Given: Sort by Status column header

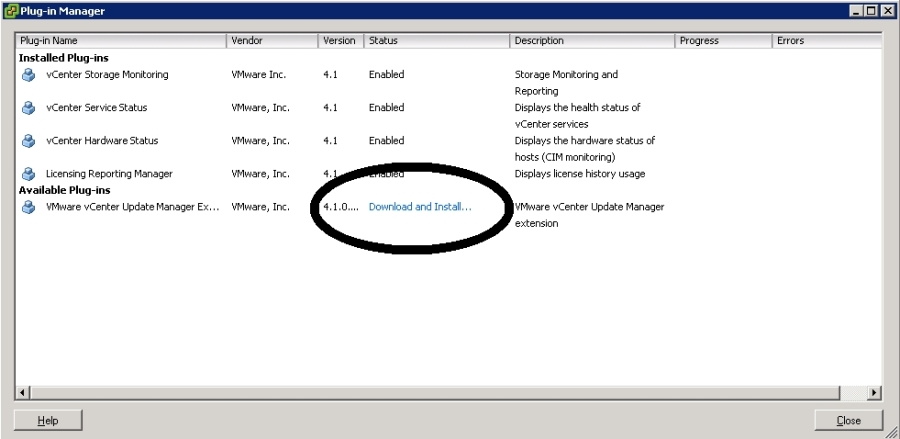Looking at the screenshot, I should click(x=437, y=41).
